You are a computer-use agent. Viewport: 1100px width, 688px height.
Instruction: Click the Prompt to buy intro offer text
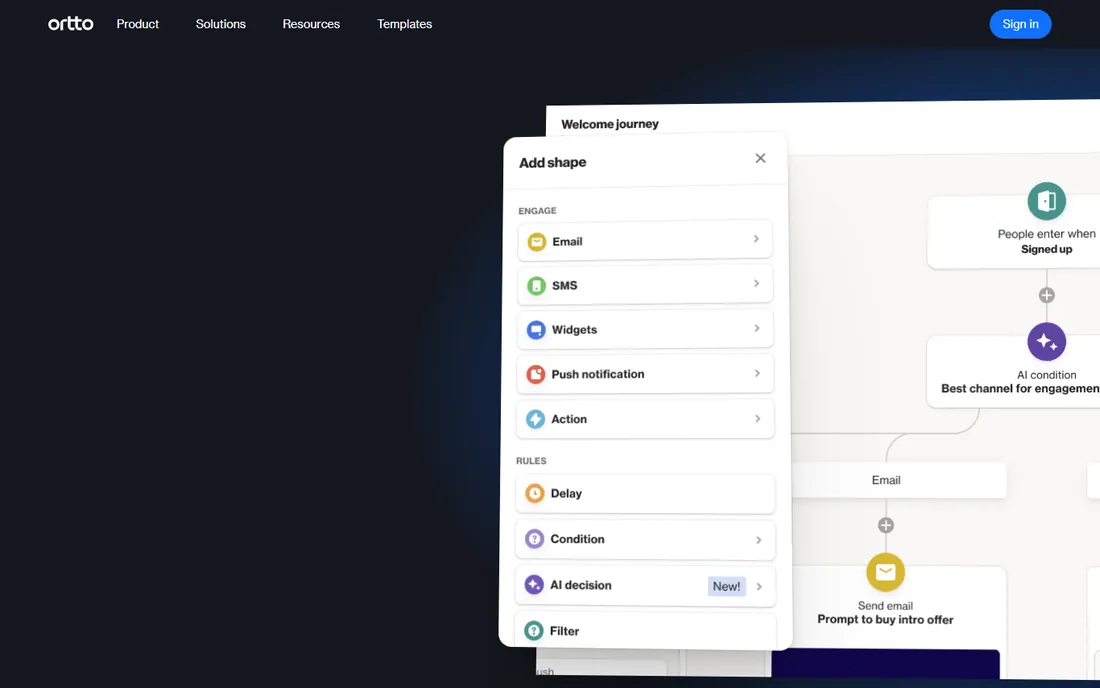click(885, 620)
